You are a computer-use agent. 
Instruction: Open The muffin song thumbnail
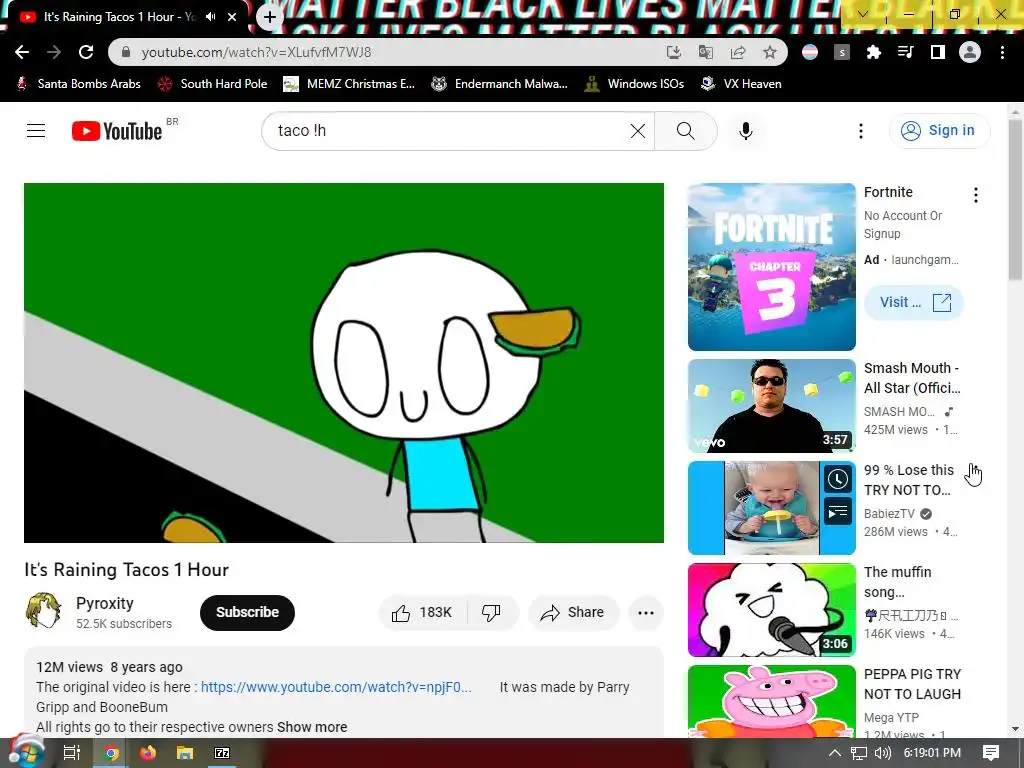(771, 609)
